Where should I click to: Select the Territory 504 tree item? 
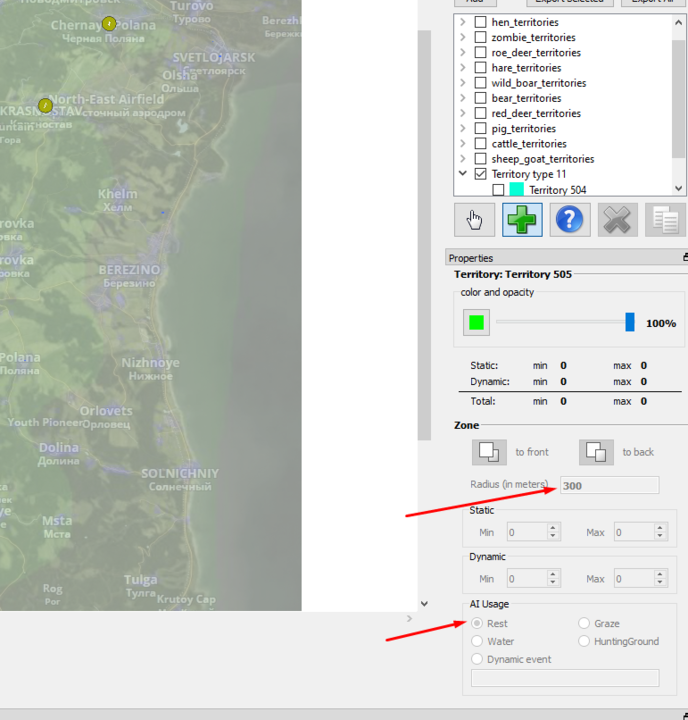tap(558, 190)
